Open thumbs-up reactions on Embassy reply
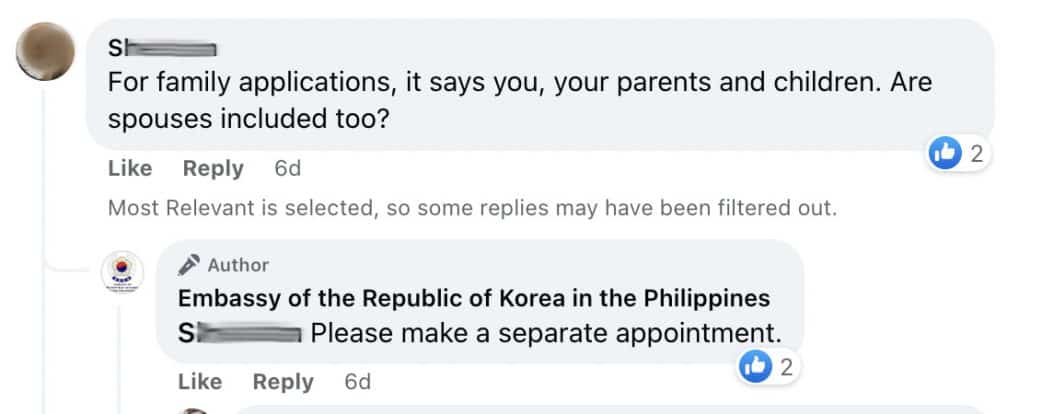The image size is (1042, 414). click(x=755, y=367)
